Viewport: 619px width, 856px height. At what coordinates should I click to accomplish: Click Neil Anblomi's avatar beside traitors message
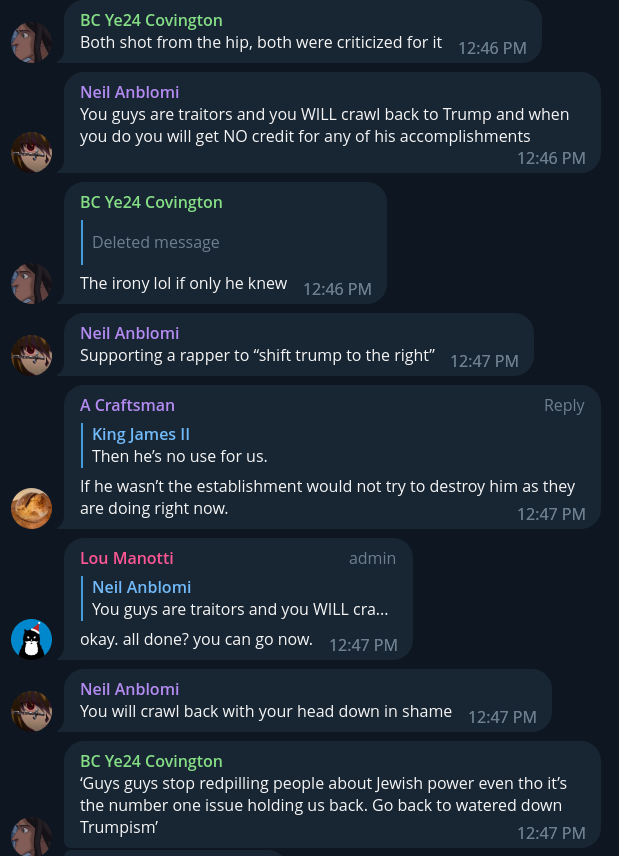pyautogui.click(x=32, y=152)
